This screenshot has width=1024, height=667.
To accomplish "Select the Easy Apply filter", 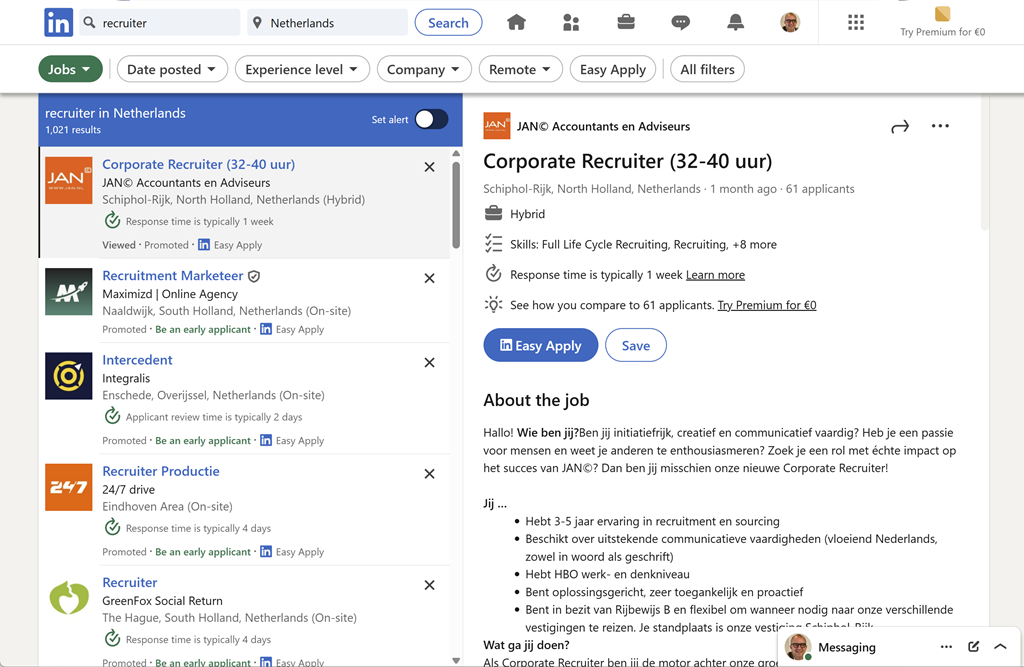I will (613, 69).
